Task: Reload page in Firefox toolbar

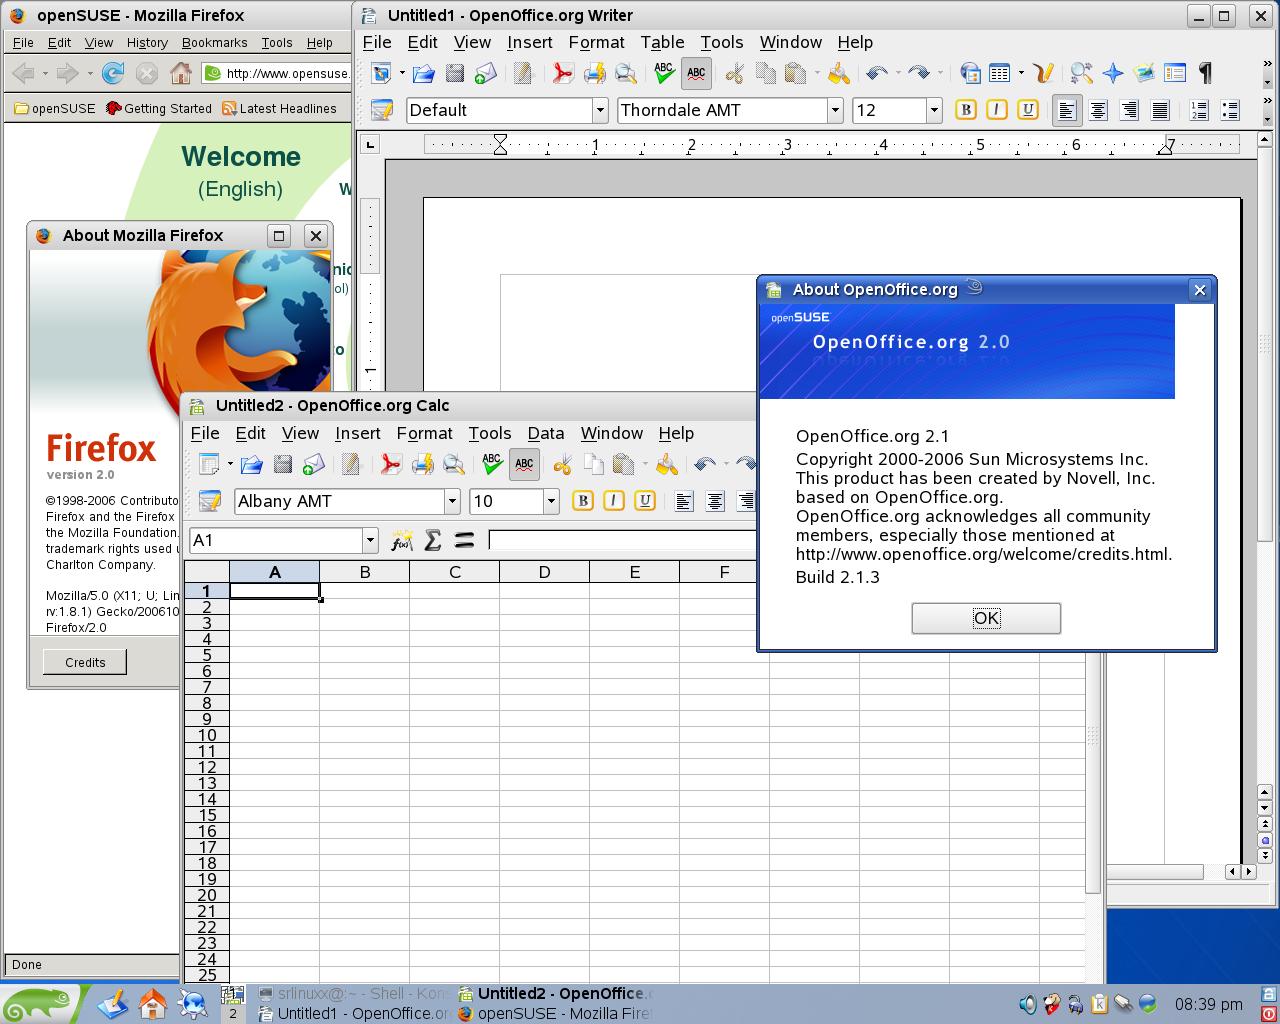Action: coord(113,73)
